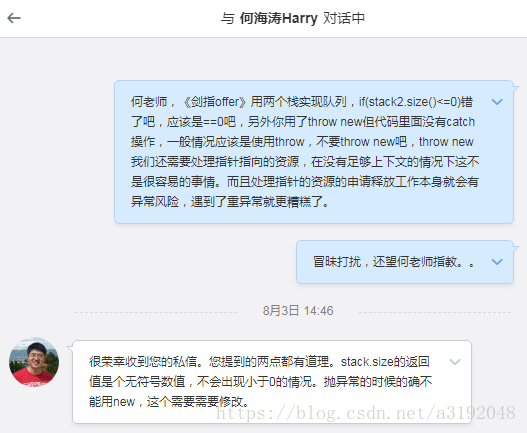Image resolution: width=527 pixels, height=433 pixels.
Task: Click the line 异常风险，遇到了重异常就更糟糕了
Action: (230, 202)
